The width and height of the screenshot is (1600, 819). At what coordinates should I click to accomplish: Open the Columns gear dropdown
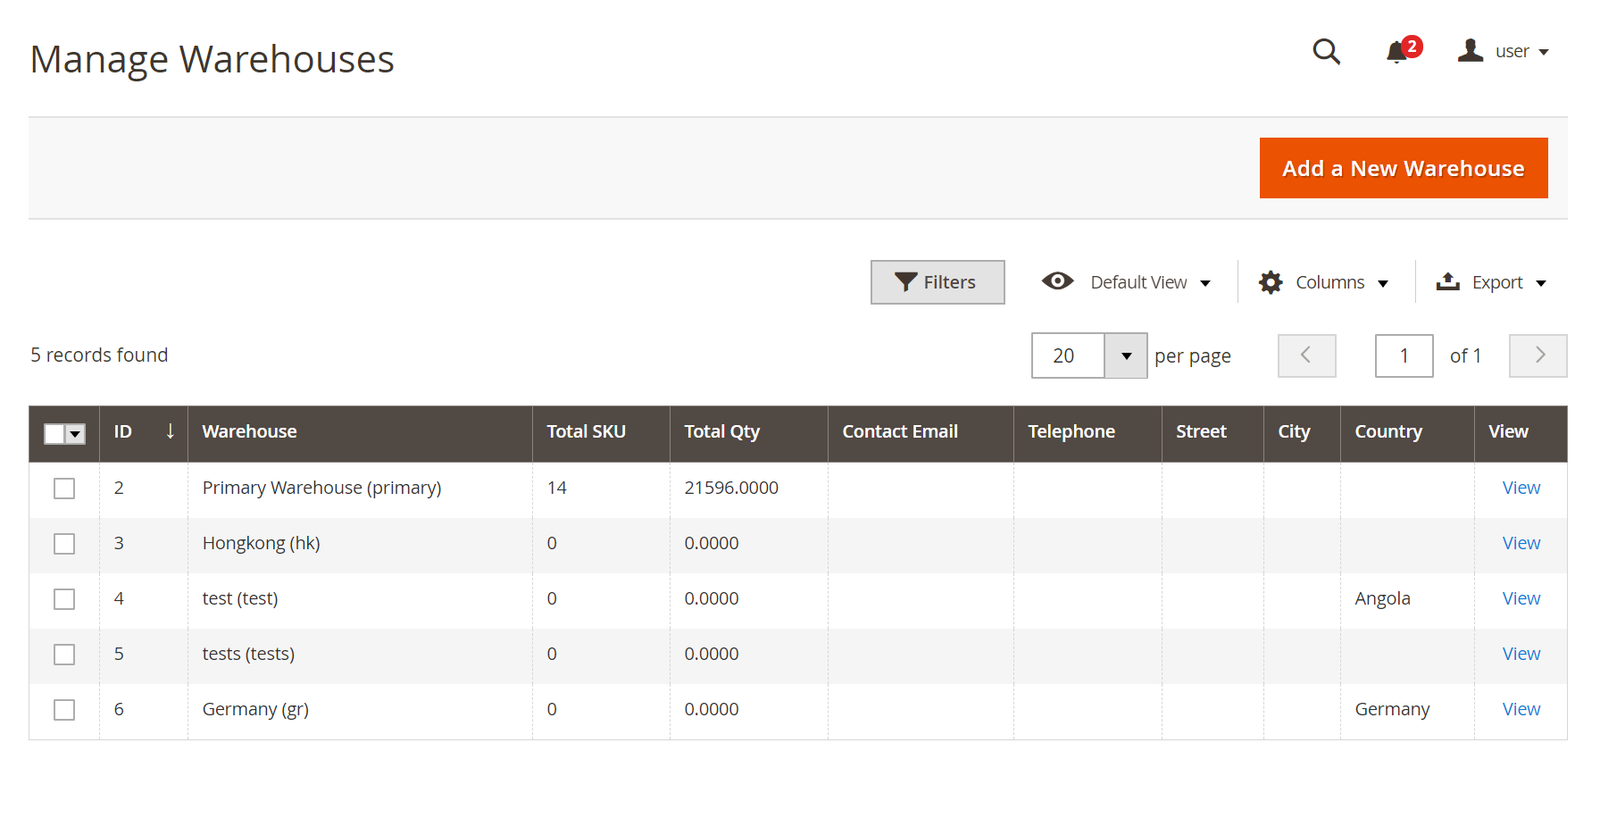(x=1324, y=282)
